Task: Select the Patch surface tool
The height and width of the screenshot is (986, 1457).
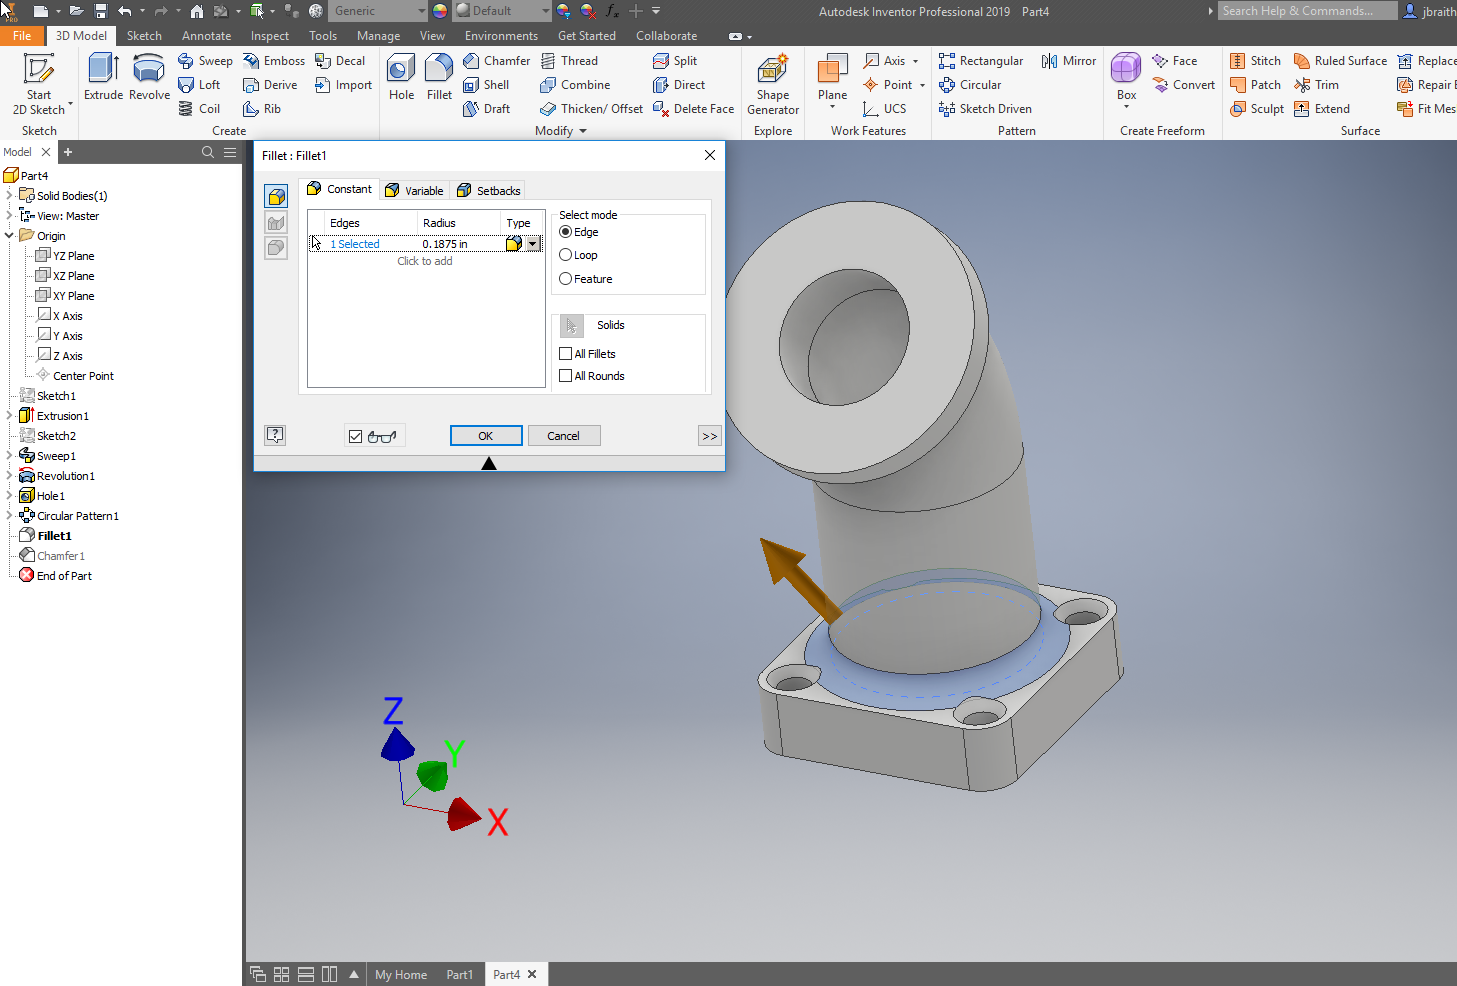Action: (x=1255, y=85)
